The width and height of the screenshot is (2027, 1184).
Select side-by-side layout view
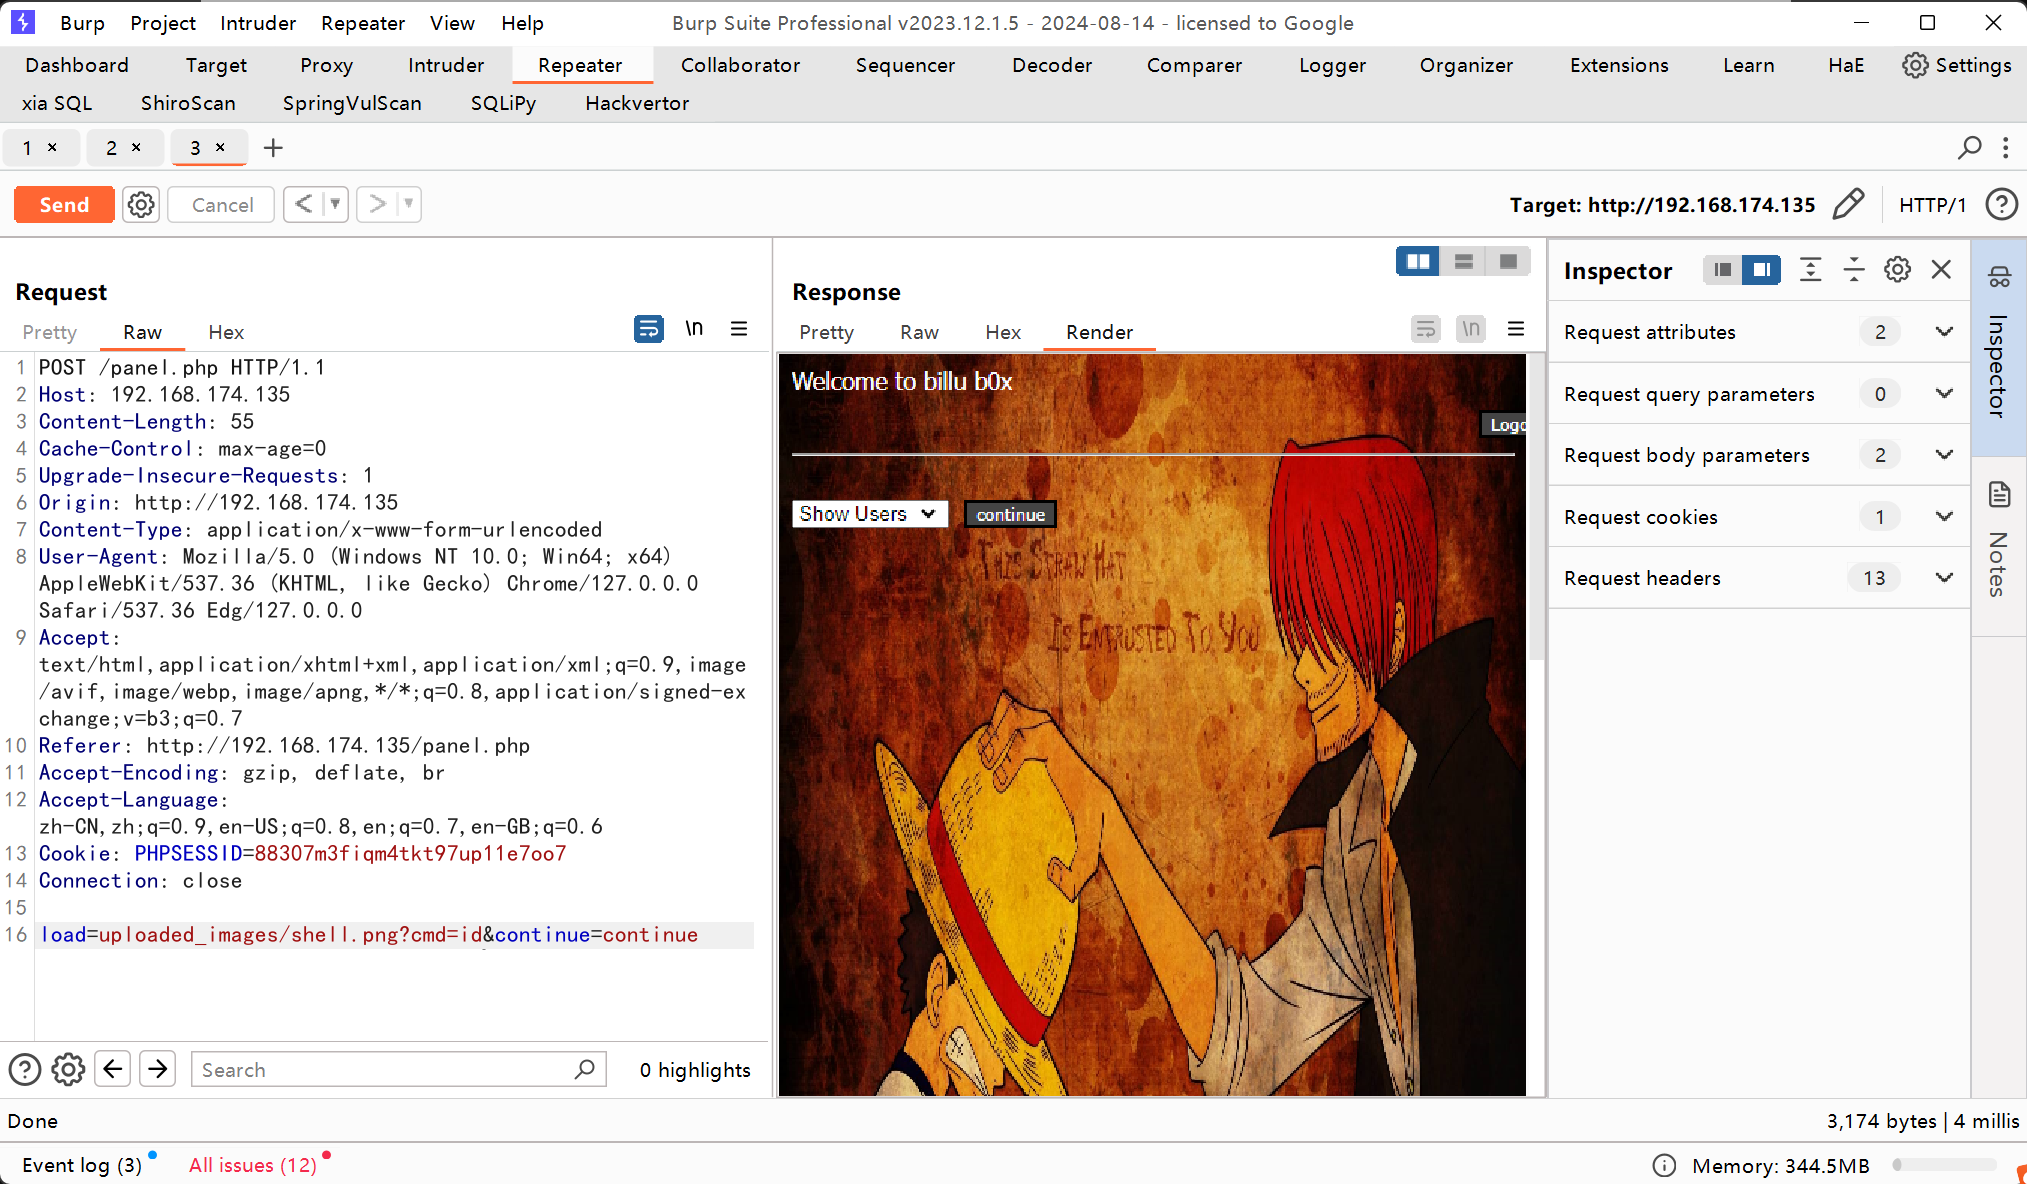pyautogui.click(x=1418, y=261)
